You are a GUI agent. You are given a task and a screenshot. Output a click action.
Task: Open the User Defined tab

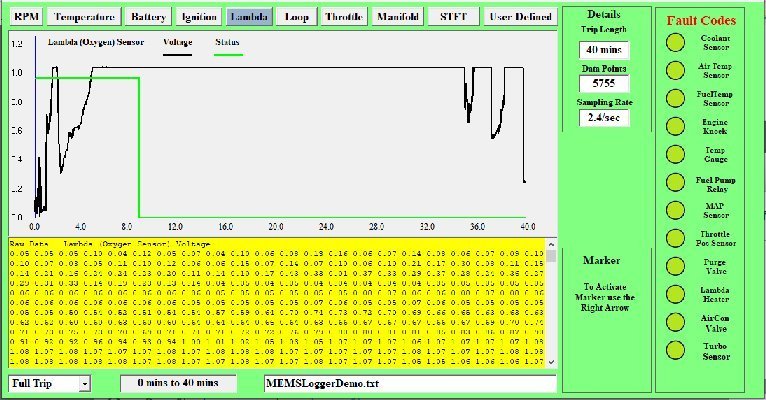(x=520, y=17)
